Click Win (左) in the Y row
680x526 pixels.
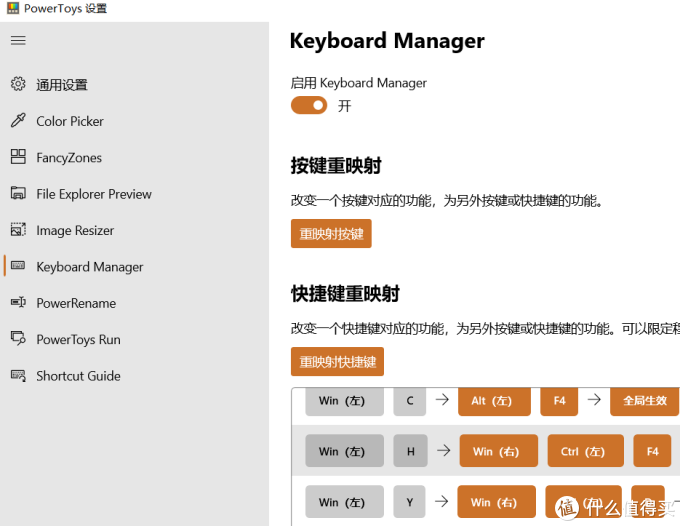tap(344, 502)
